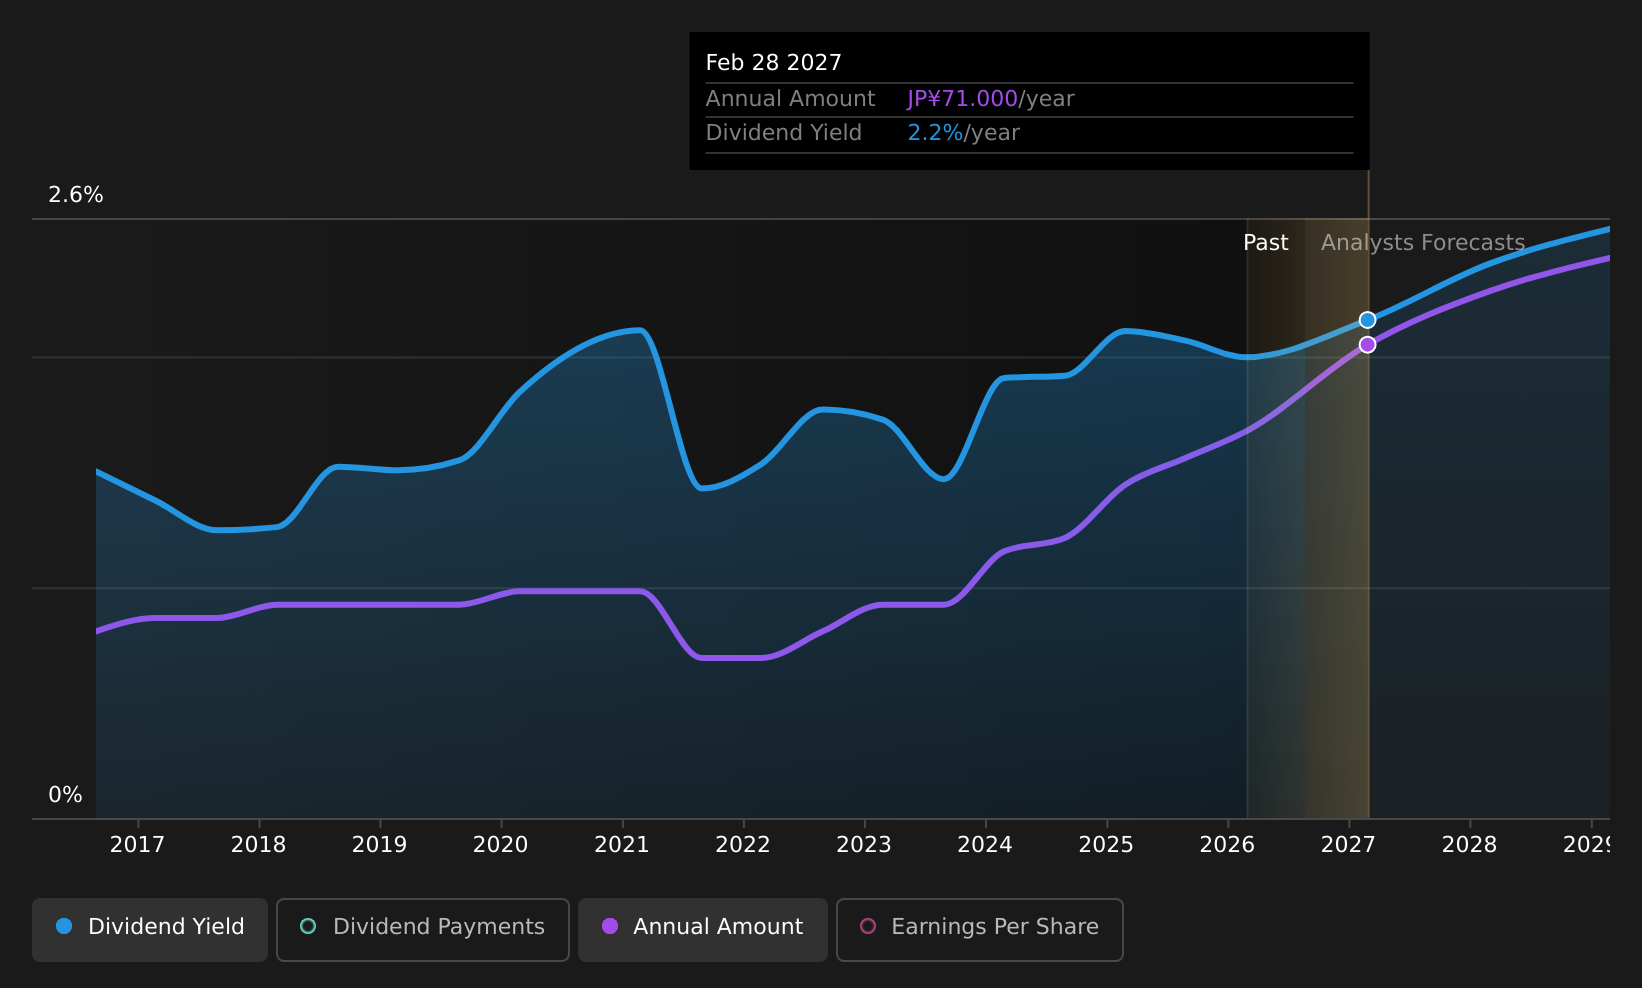Enable the Earnings Per Share series
1642x988 pixels.
[x=980, y=929]
